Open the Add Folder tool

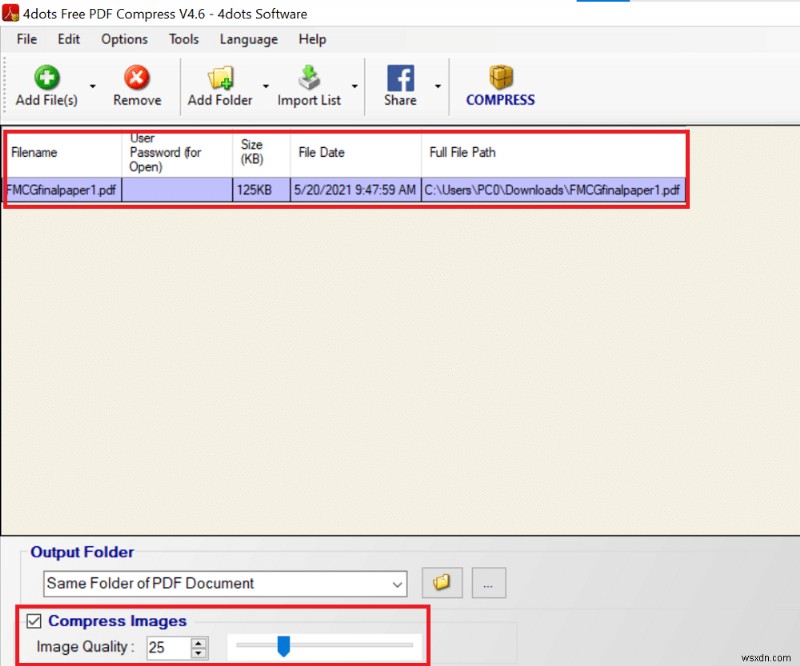(x=219, y=76)
